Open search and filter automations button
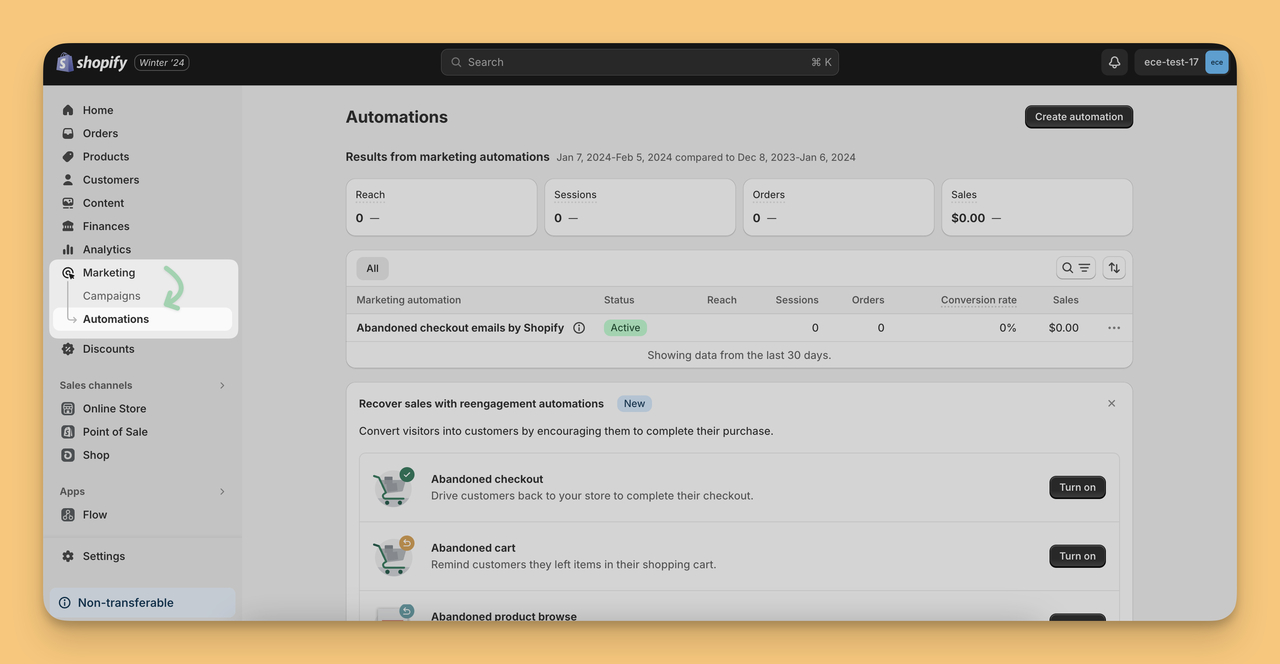This screenshot has height=664, width=1280. 1076,268
